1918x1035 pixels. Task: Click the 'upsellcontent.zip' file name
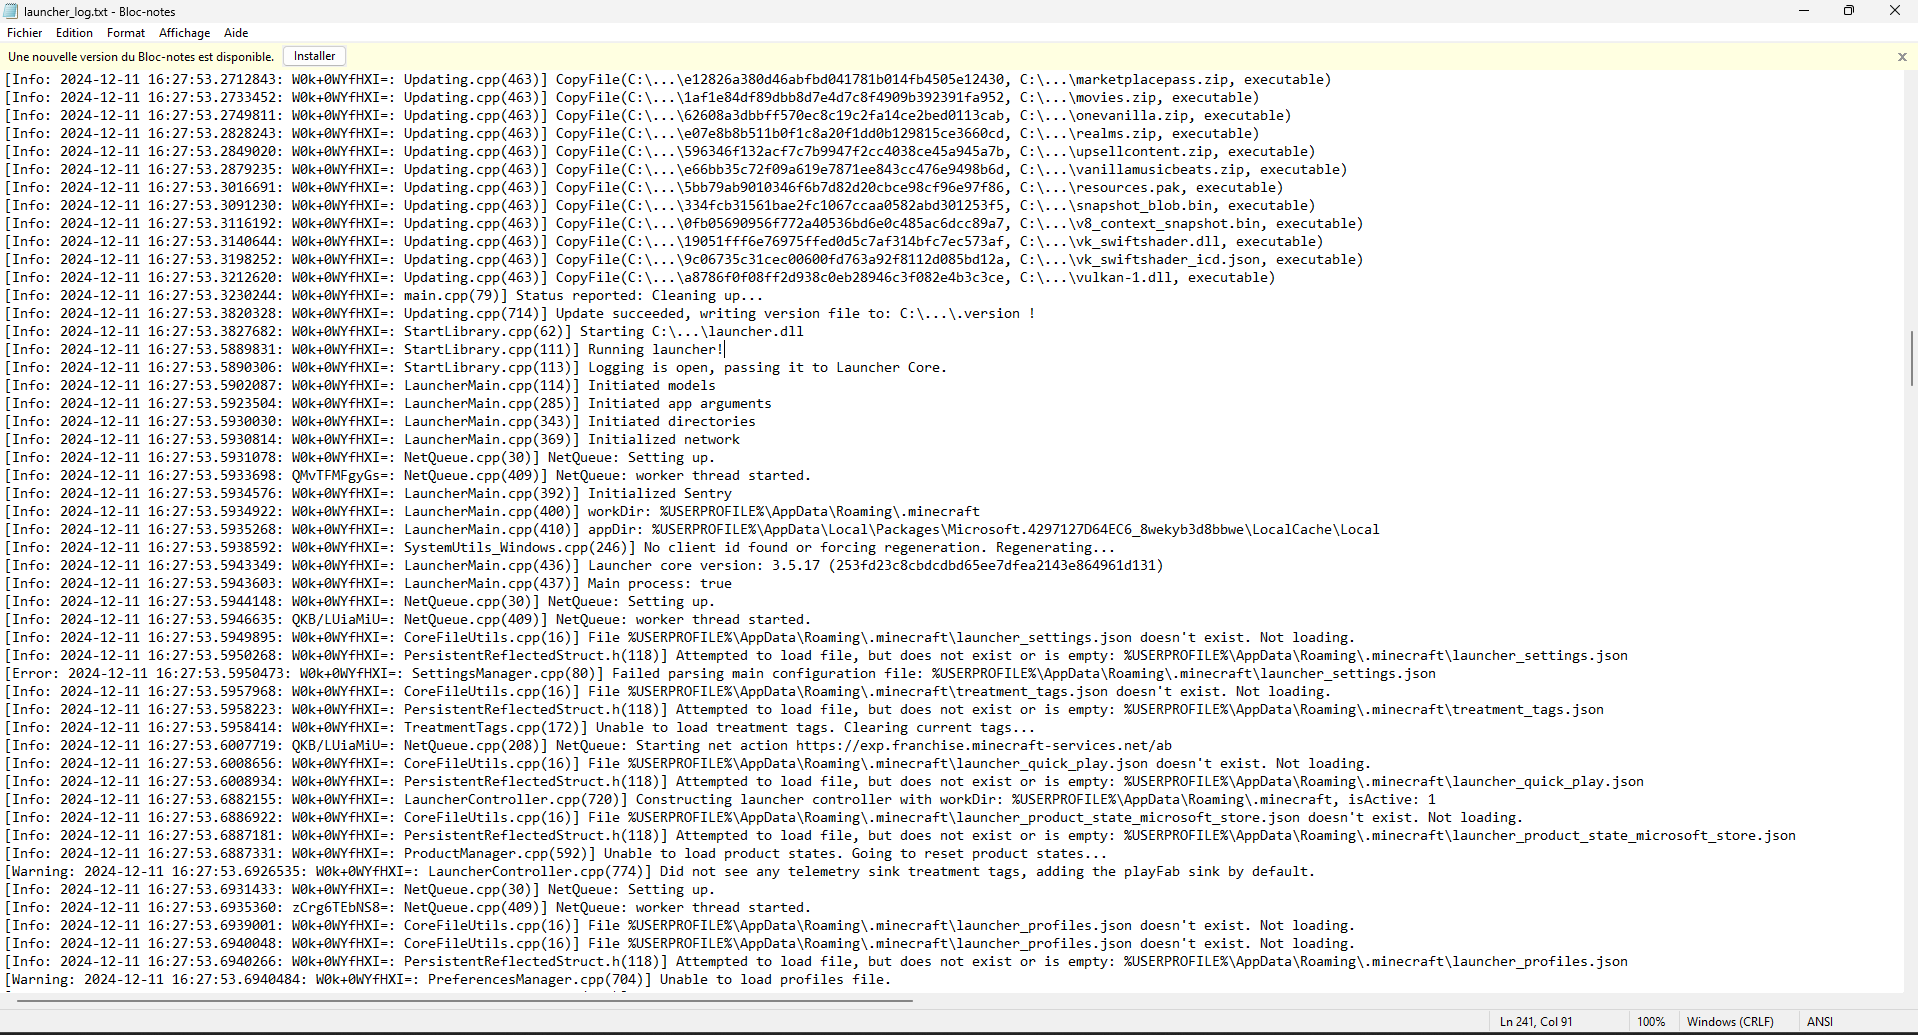1143,151
